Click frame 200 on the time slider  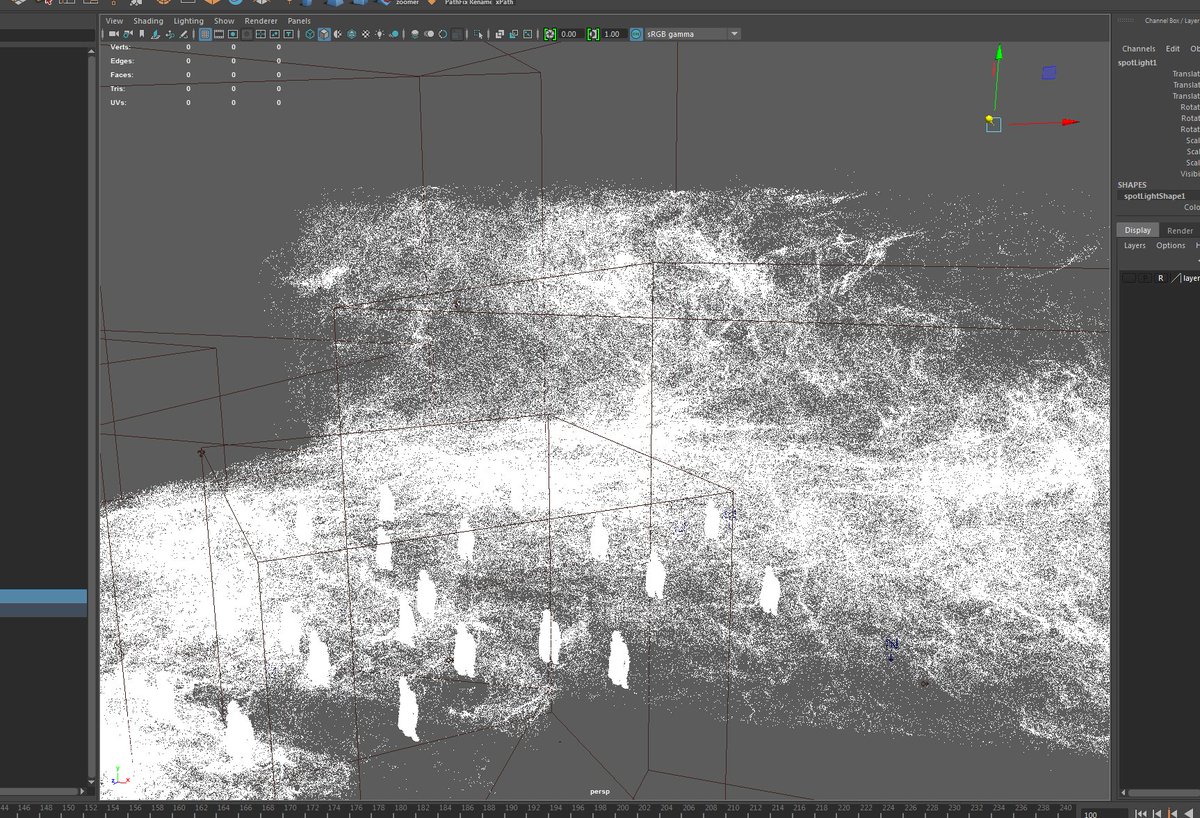click(622, 807)
